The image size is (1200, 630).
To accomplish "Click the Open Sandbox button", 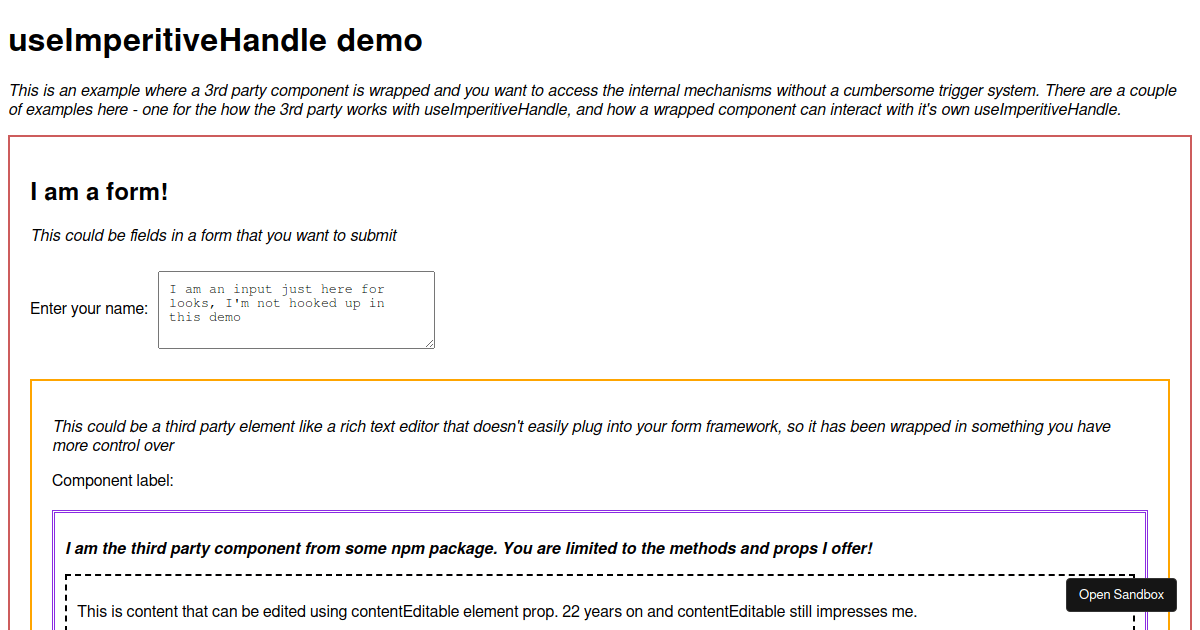I will click(1120, 594).
